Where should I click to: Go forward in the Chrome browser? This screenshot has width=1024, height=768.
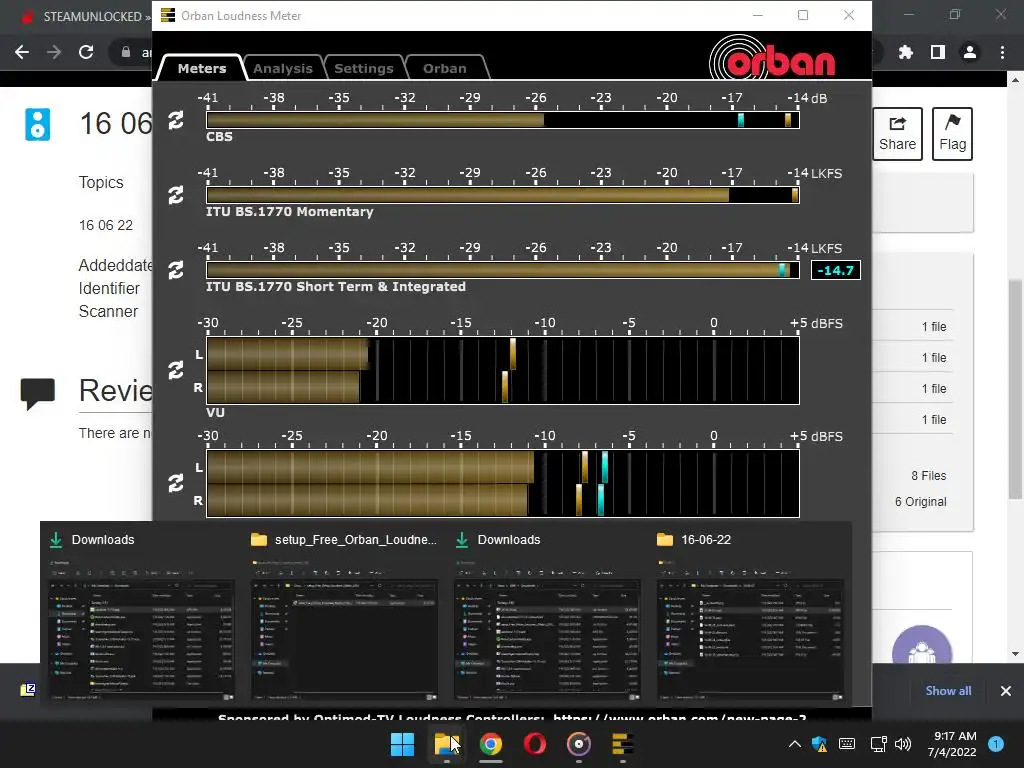(54, 52)
